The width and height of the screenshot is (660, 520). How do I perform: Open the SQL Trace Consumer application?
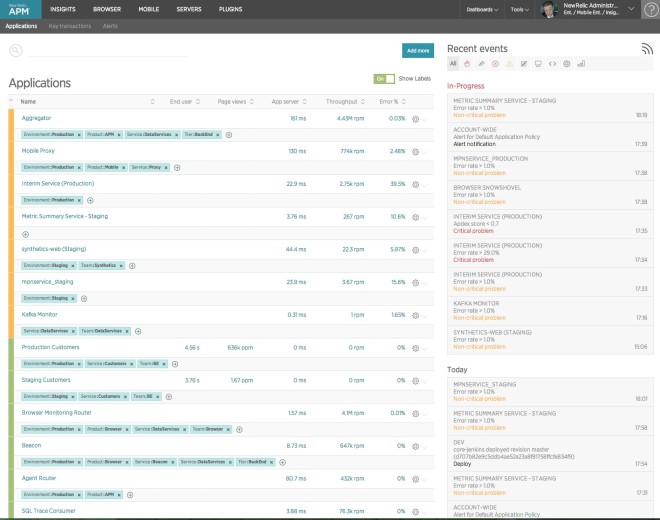coord(48,511)
